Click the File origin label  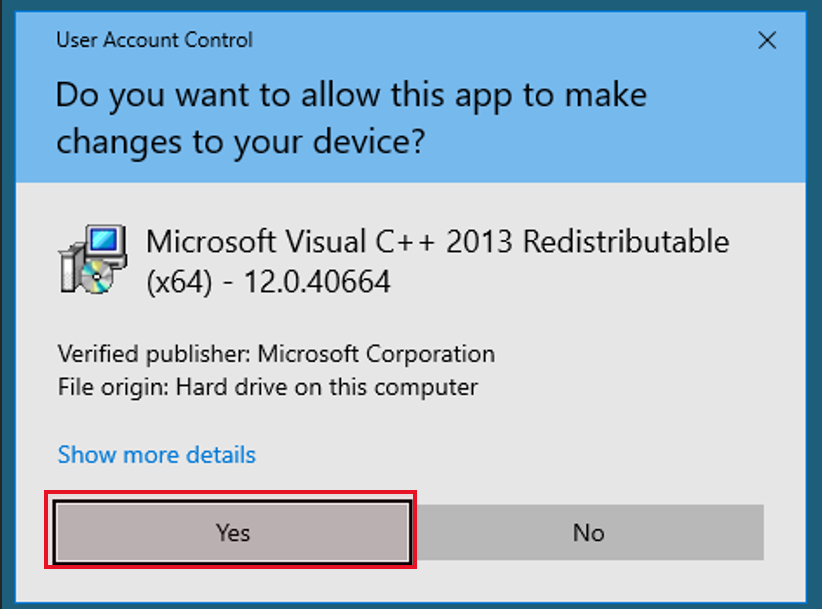click(x=113, y=387)
